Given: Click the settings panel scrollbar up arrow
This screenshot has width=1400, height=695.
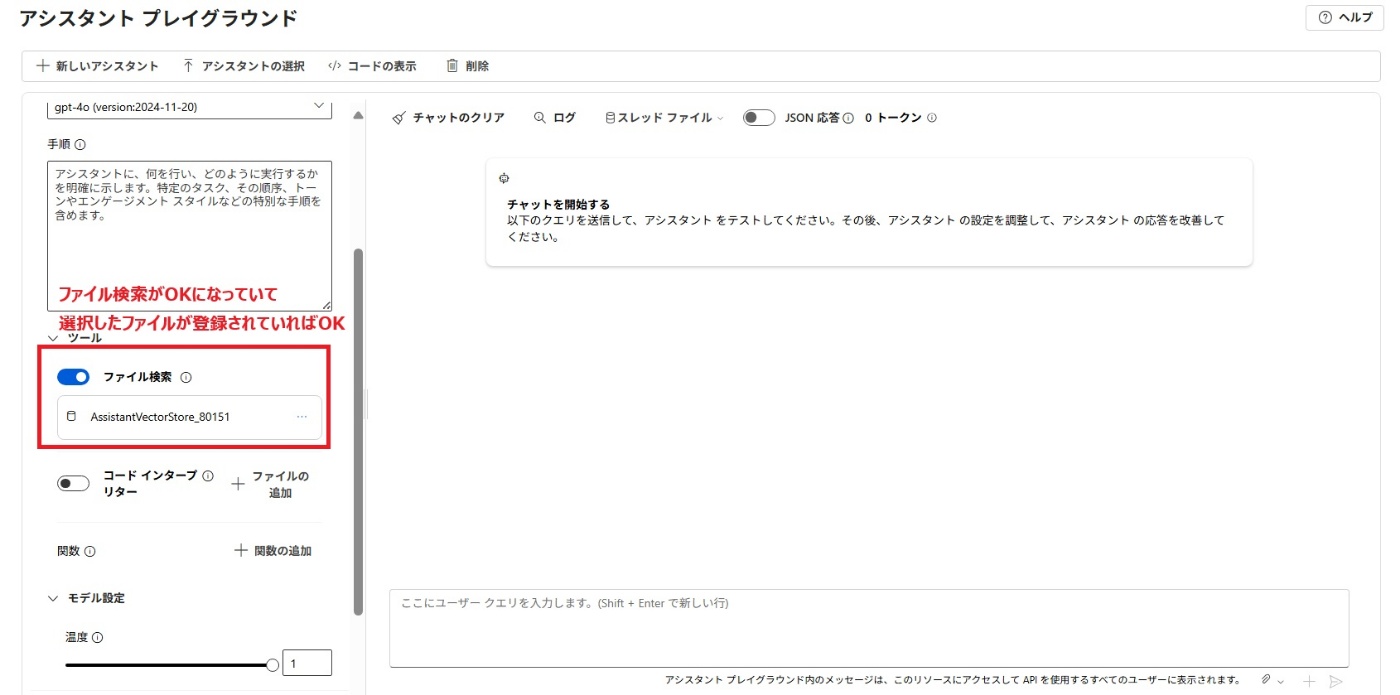Looking at the screenshot, I should pyautogui.click(x=359, y=115).
